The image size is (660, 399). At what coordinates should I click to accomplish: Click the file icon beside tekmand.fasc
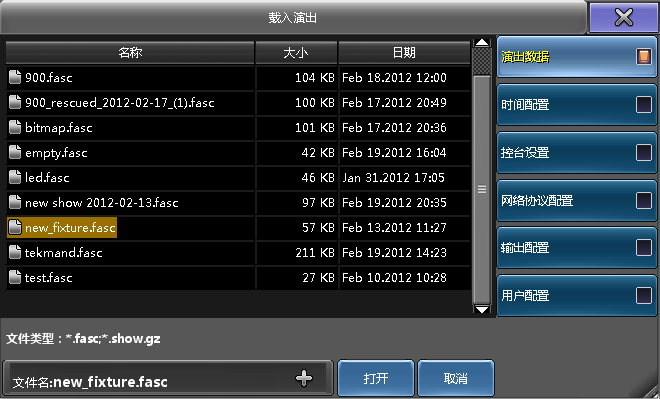click(x=15, y=253)
